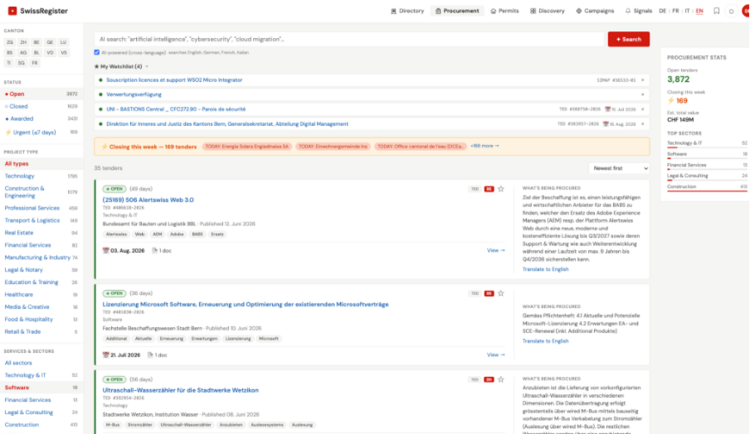Screen dimensions: 750x434
Task: Select Construction & Engineering project type
Action: [41, 192]
